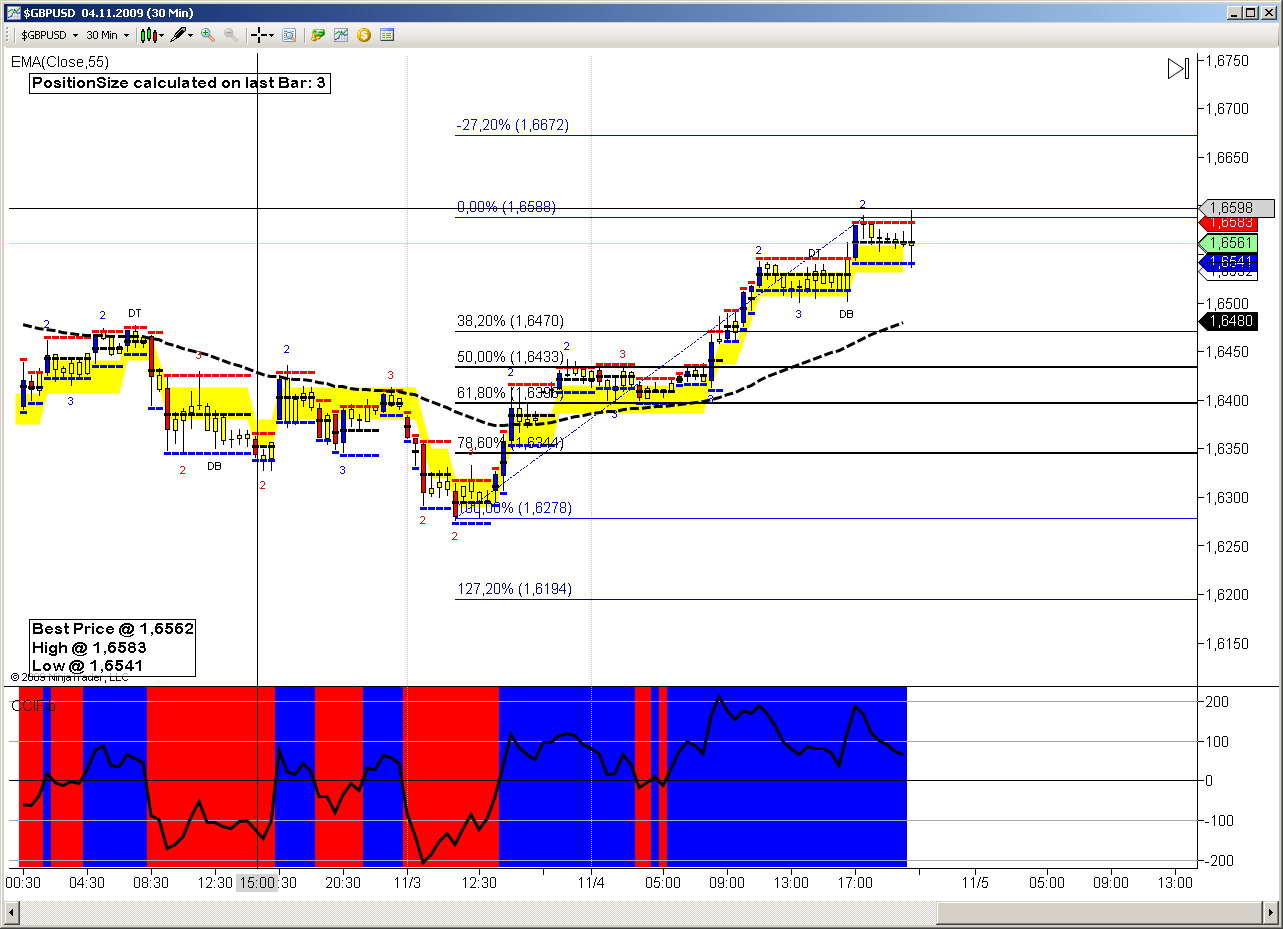The height and width of the screenshot is (929, 1283).
Task: Expand the crosshair cursor dropdown arrow
Action: pyautogui.click(x=271, y=36)
